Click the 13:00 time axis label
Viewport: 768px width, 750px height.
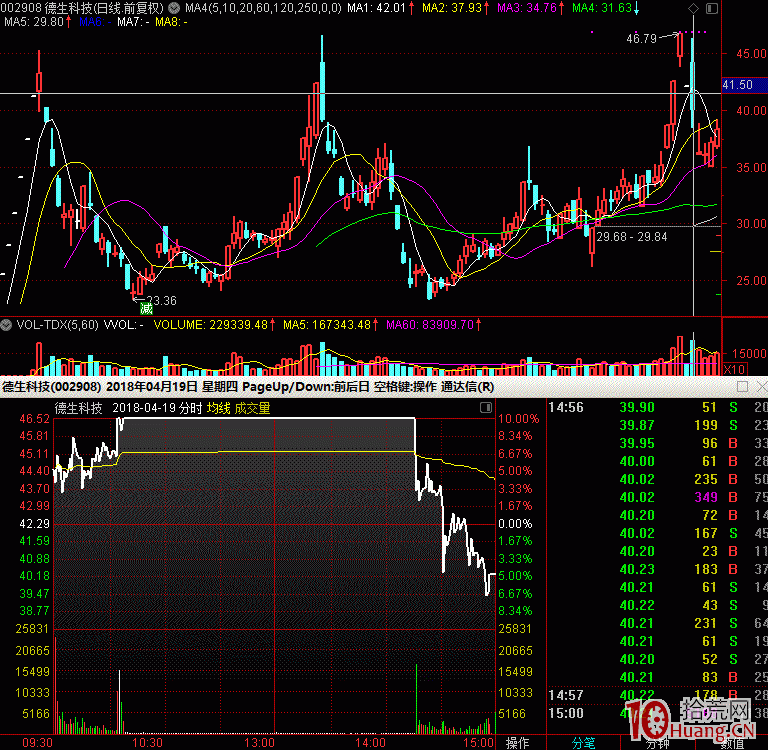(x=259, y=743)
